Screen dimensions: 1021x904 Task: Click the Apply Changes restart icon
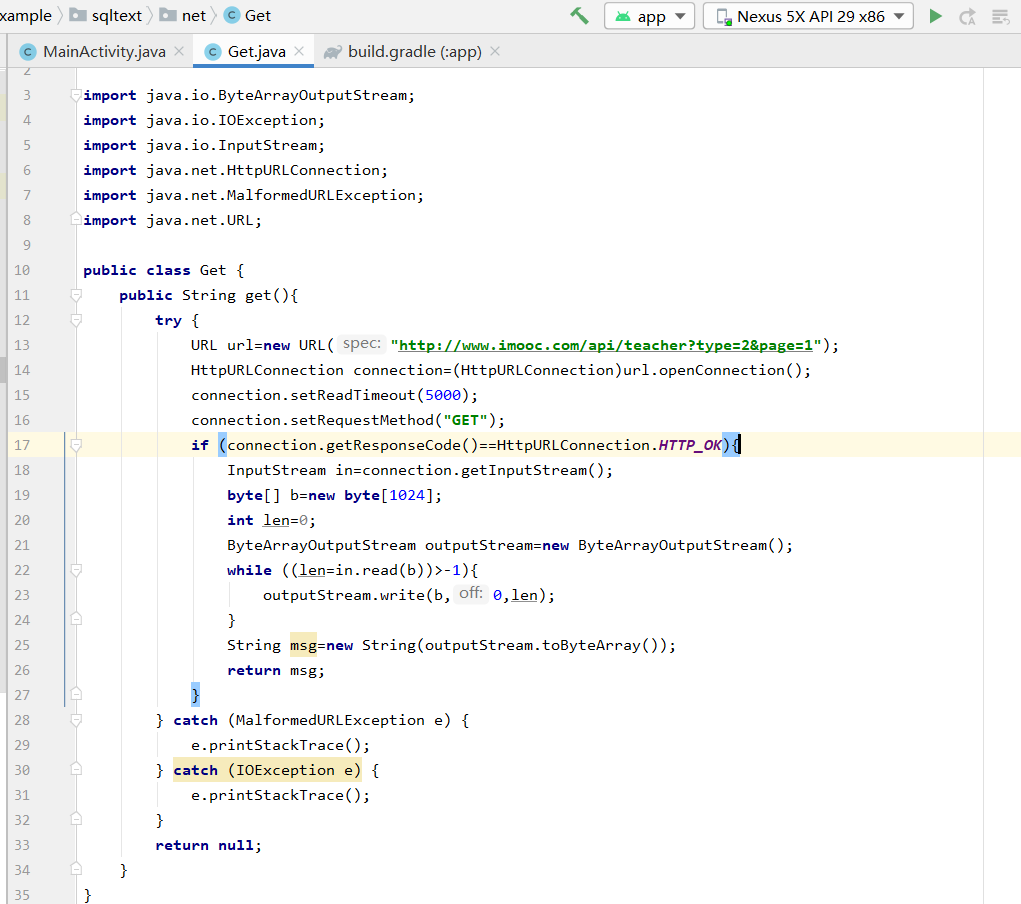tap(967, 16)
